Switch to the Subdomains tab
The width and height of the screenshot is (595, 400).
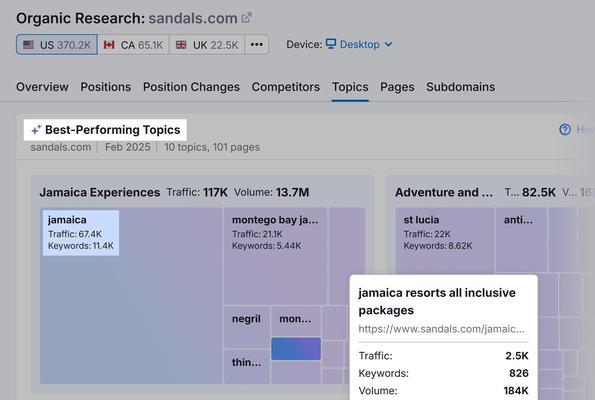coord(460,87)
